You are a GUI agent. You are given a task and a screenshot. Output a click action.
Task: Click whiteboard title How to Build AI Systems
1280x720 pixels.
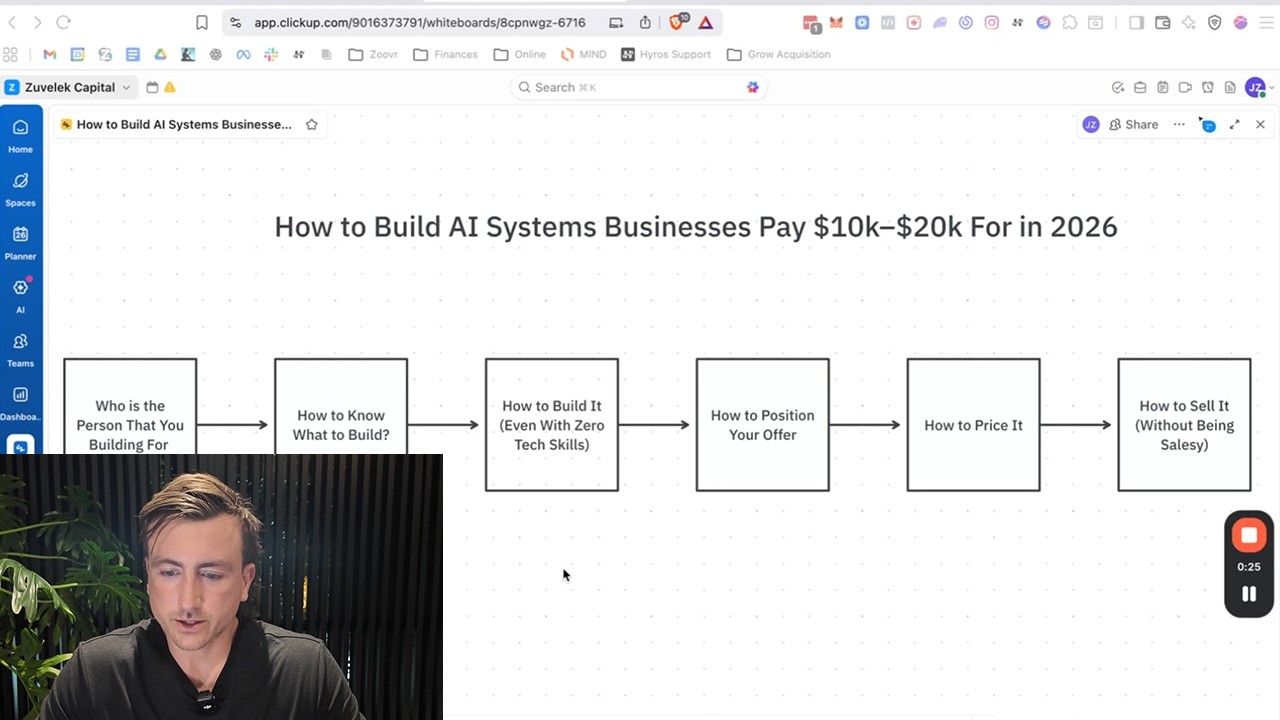click(184, 124)
